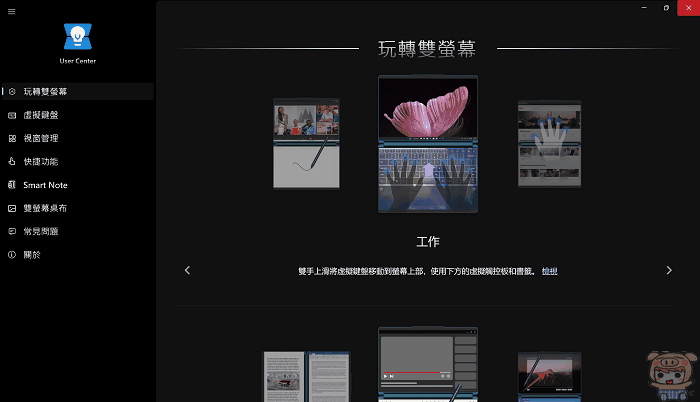Image resolution: width=700 pixels, height=402 pixels.
Task: Open the hamburger navigation menu
Action: [x=11, y=9]
